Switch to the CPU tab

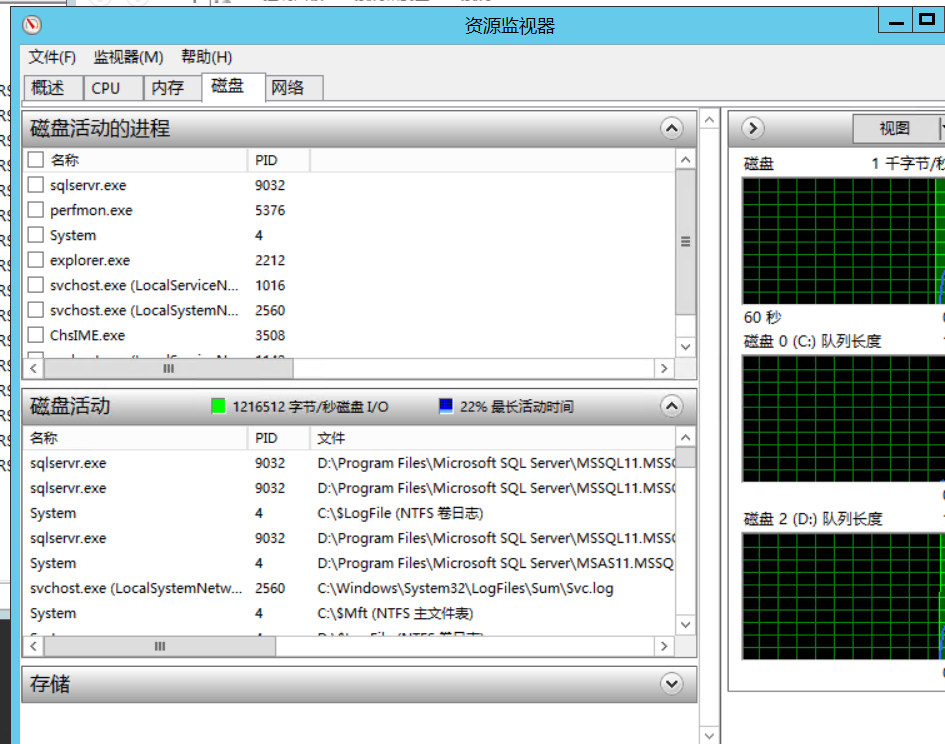[113, 88]
